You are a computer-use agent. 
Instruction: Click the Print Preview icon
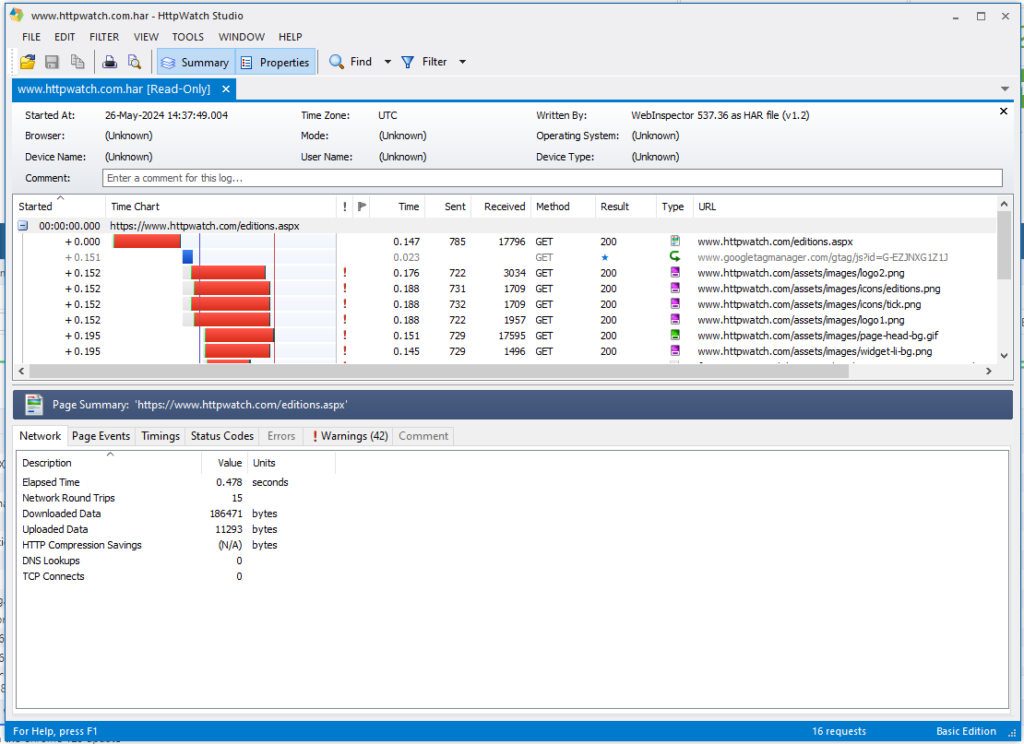[135, 62]
